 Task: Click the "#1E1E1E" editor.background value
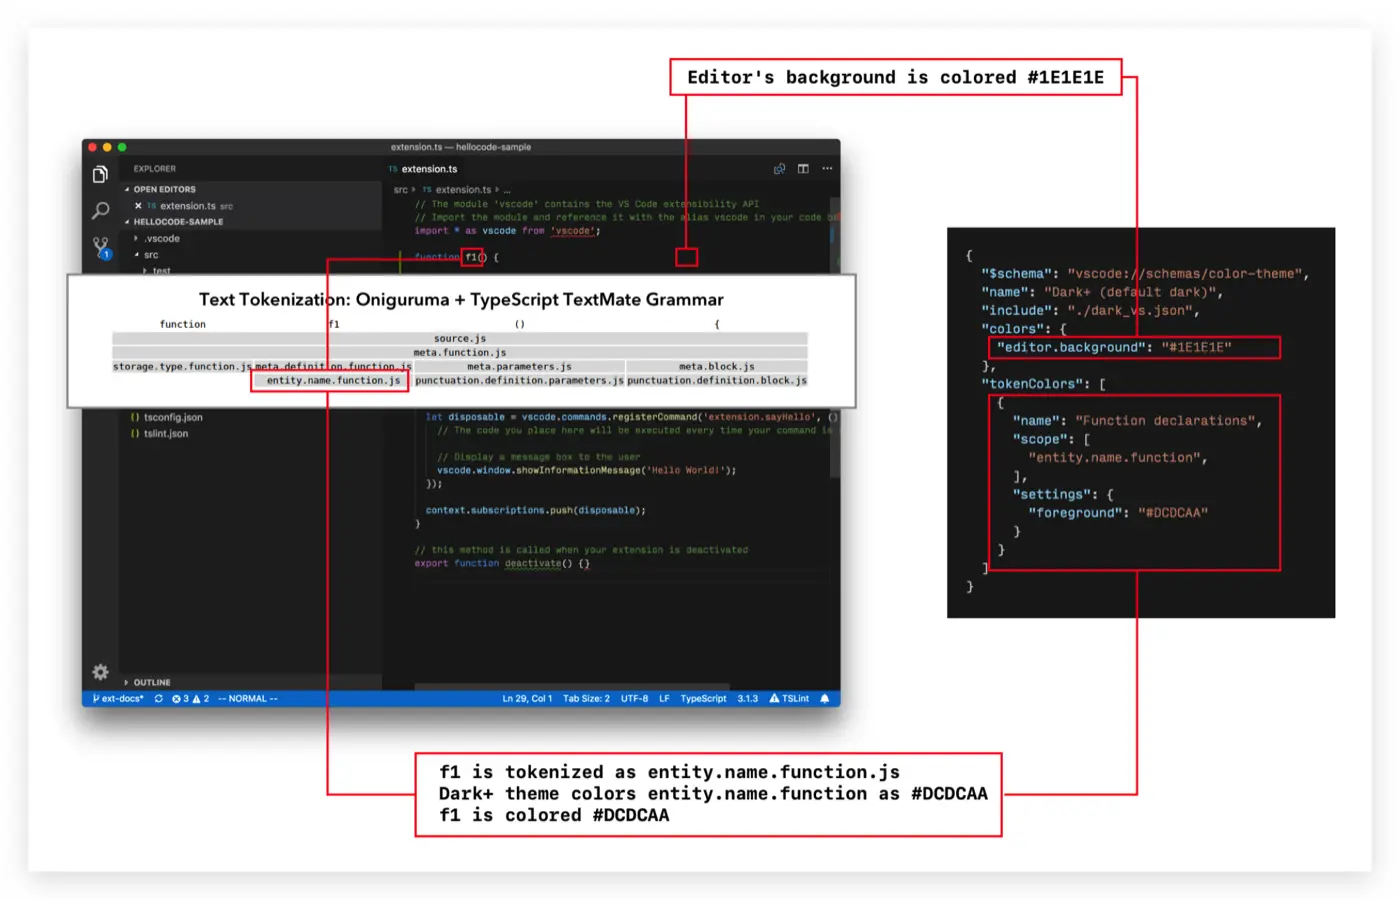click(1196, 348)
